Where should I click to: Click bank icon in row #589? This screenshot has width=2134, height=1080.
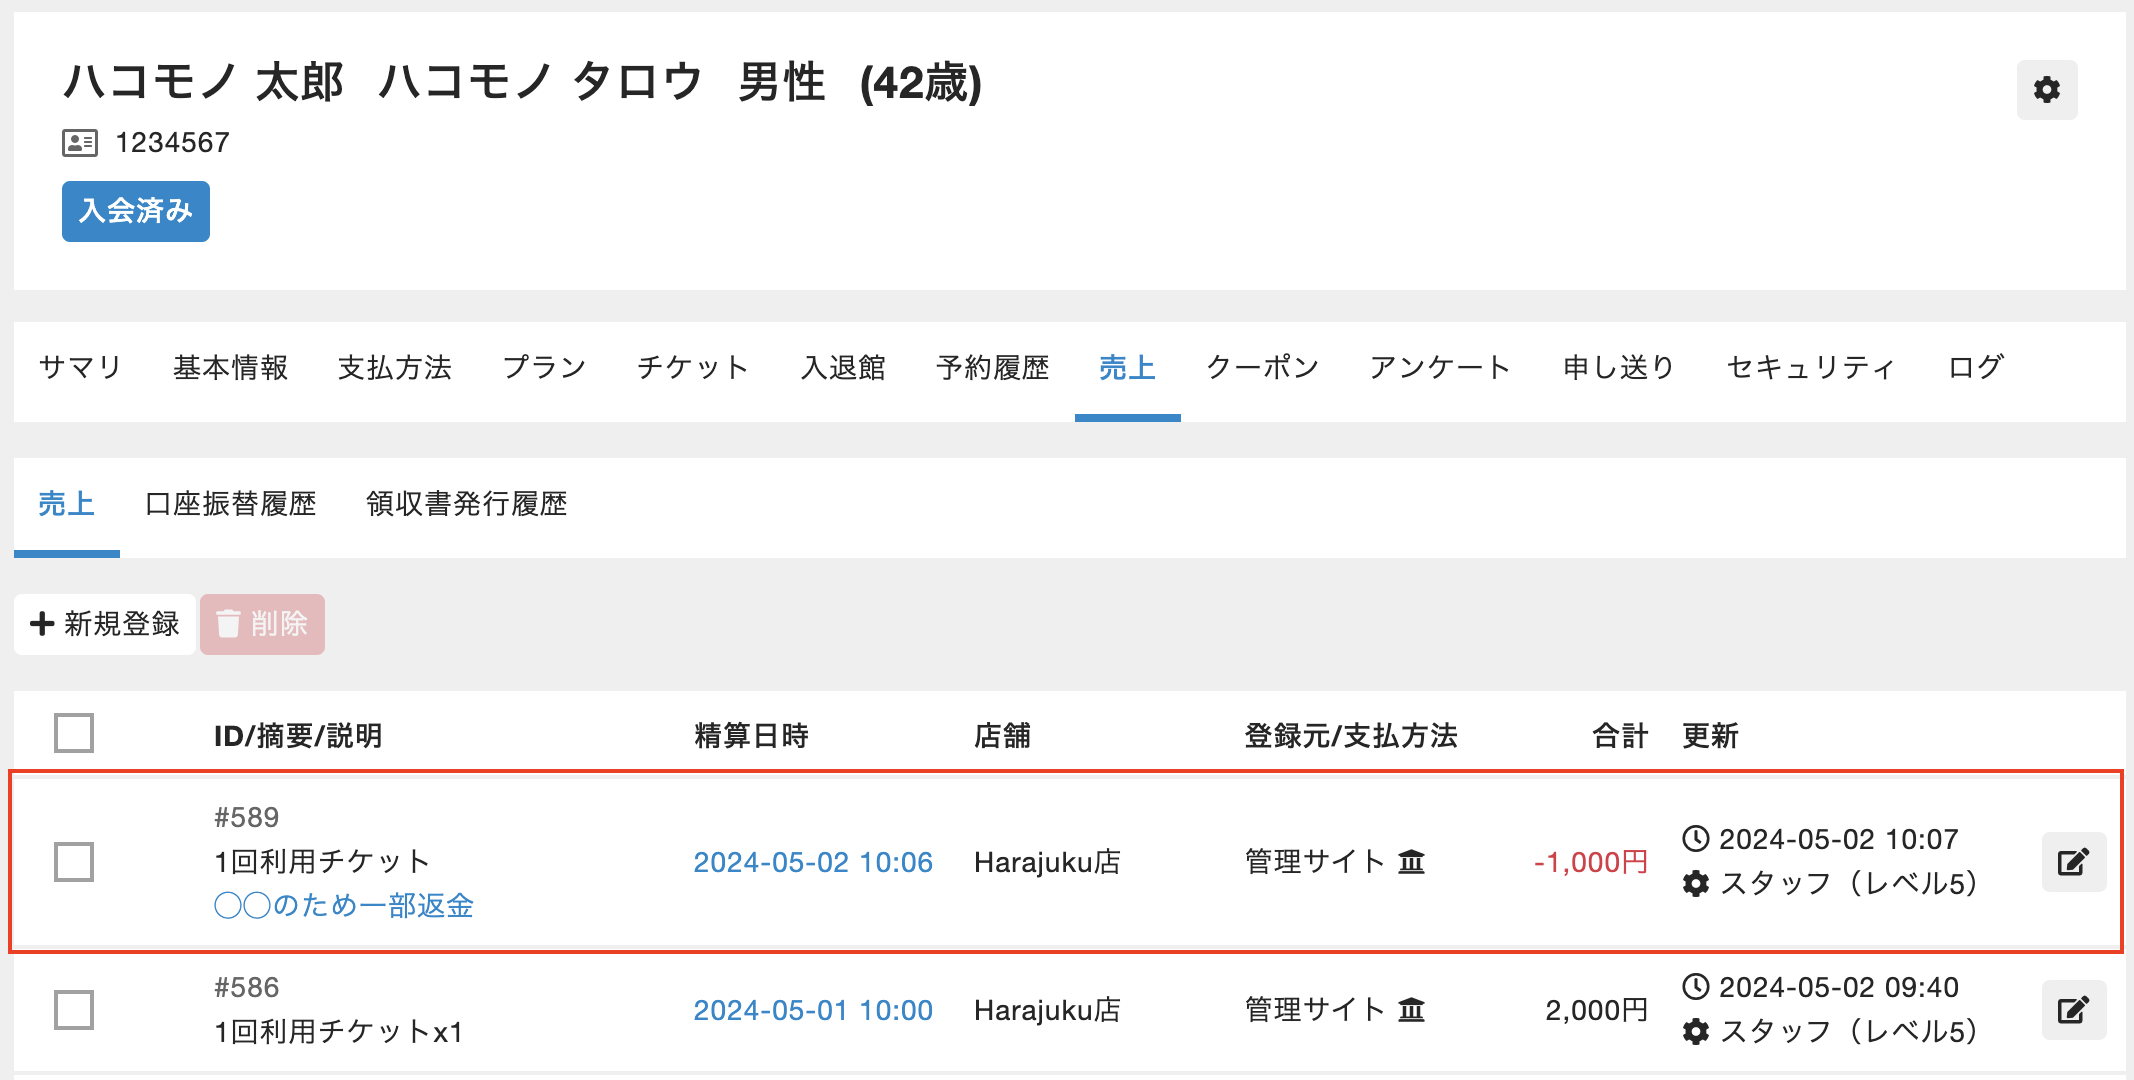tap(1411, 862)
